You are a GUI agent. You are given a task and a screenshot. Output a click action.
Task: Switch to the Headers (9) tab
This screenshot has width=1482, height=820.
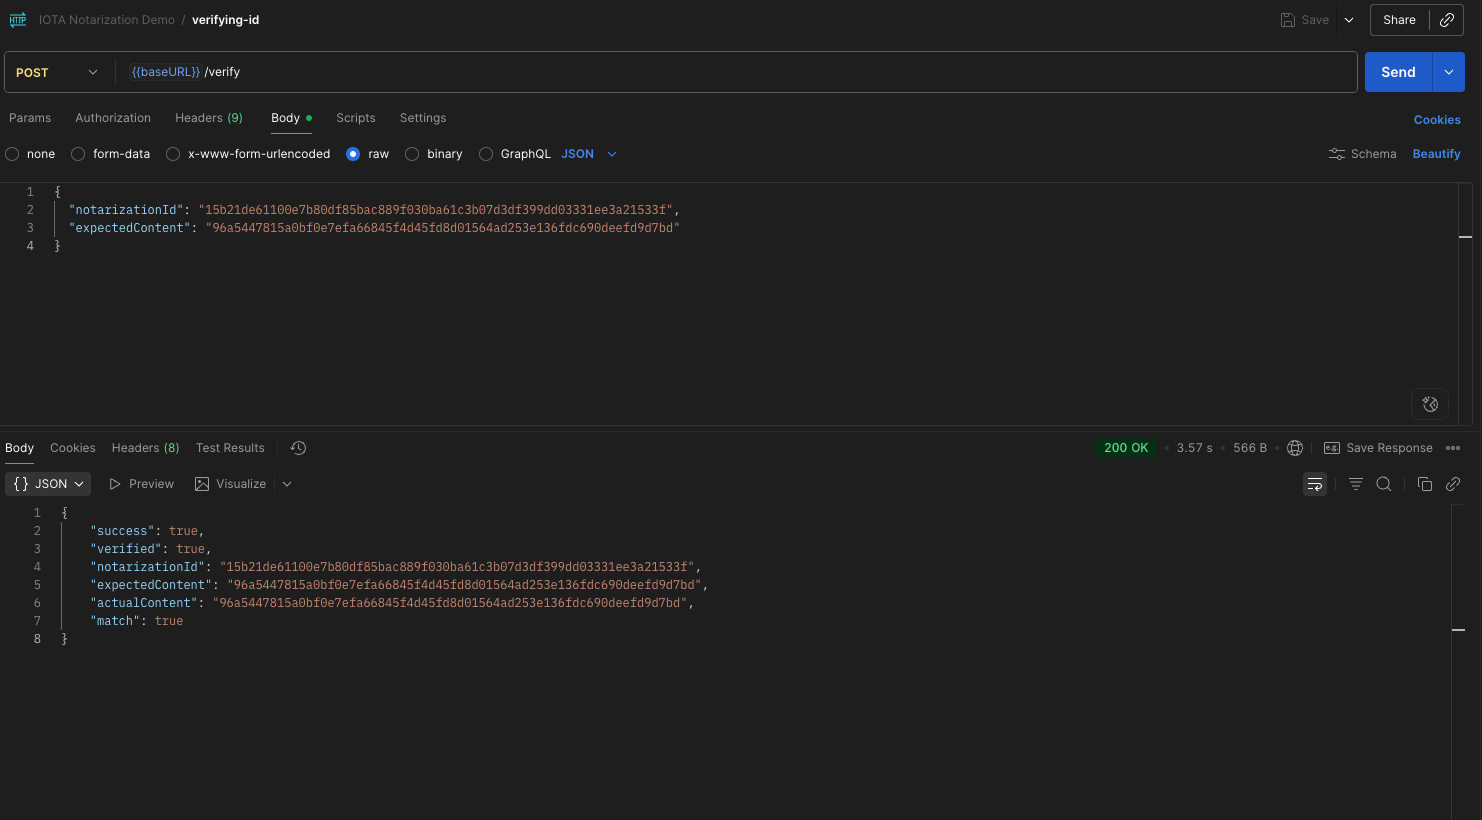208,118
